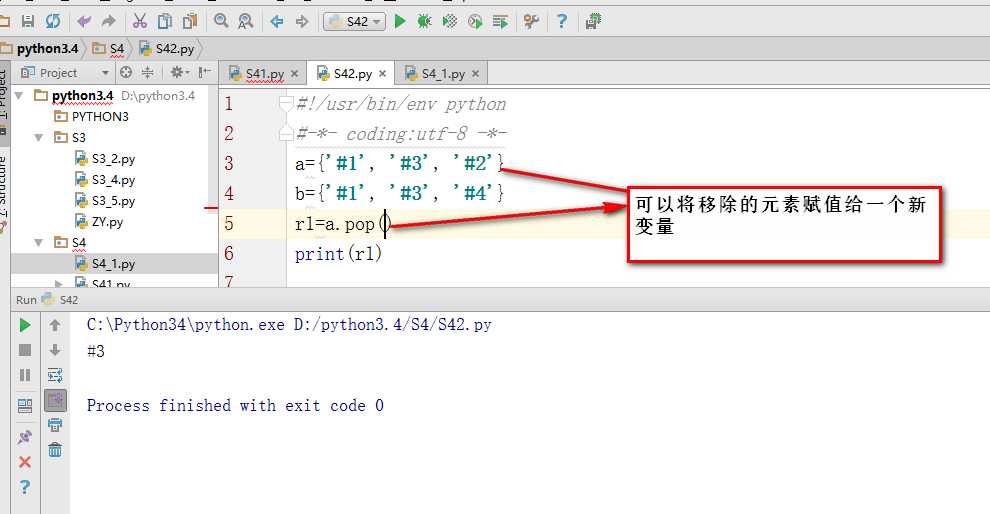Click the Synchronize icon in the toolbar

[53, 21]
